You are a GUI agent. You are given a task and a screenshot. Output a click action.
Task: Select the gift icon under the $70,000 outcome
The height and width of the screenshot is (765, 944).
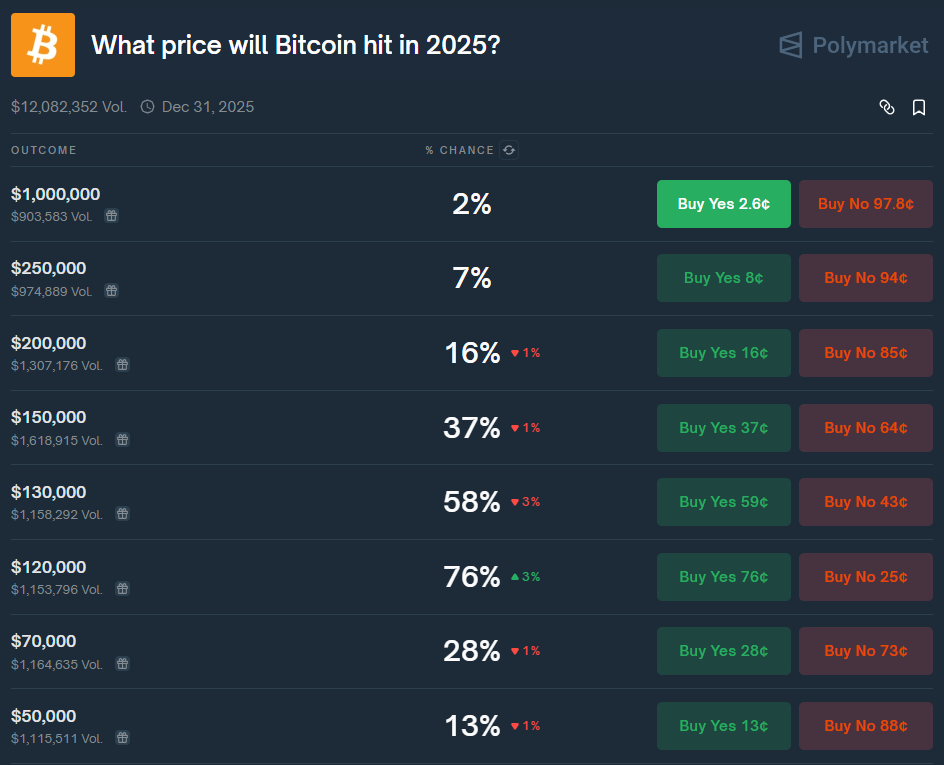tap(122, 663)
